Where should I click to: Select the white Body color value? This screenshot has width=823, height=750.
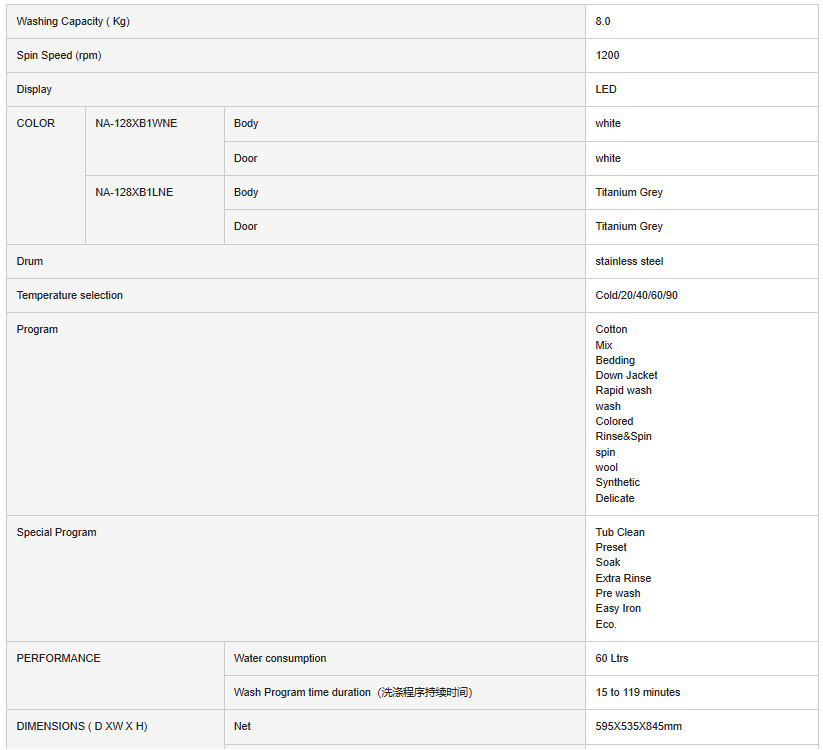pyautogui.click(x=608, y=123)
